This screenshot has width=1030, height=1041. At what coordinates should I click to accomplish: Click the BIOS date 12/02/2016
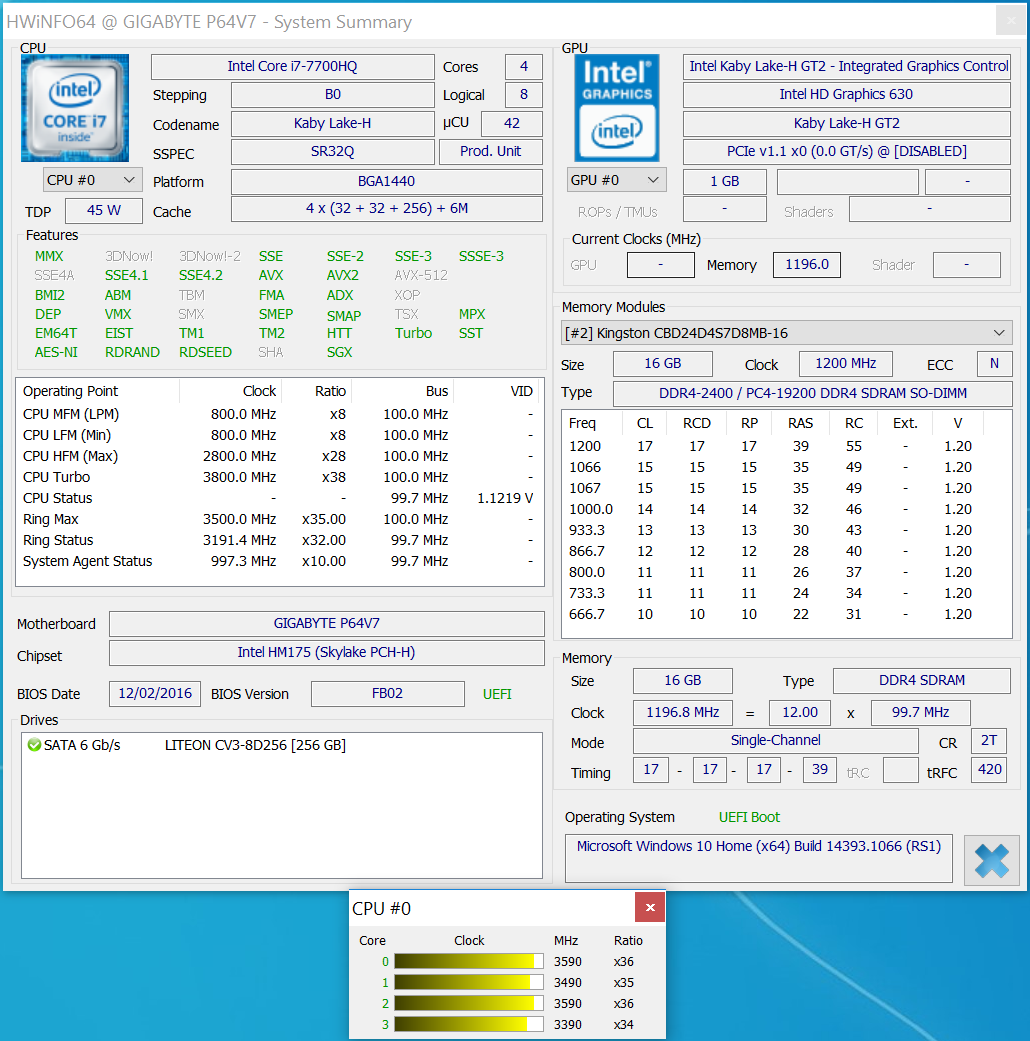[155, 693]
